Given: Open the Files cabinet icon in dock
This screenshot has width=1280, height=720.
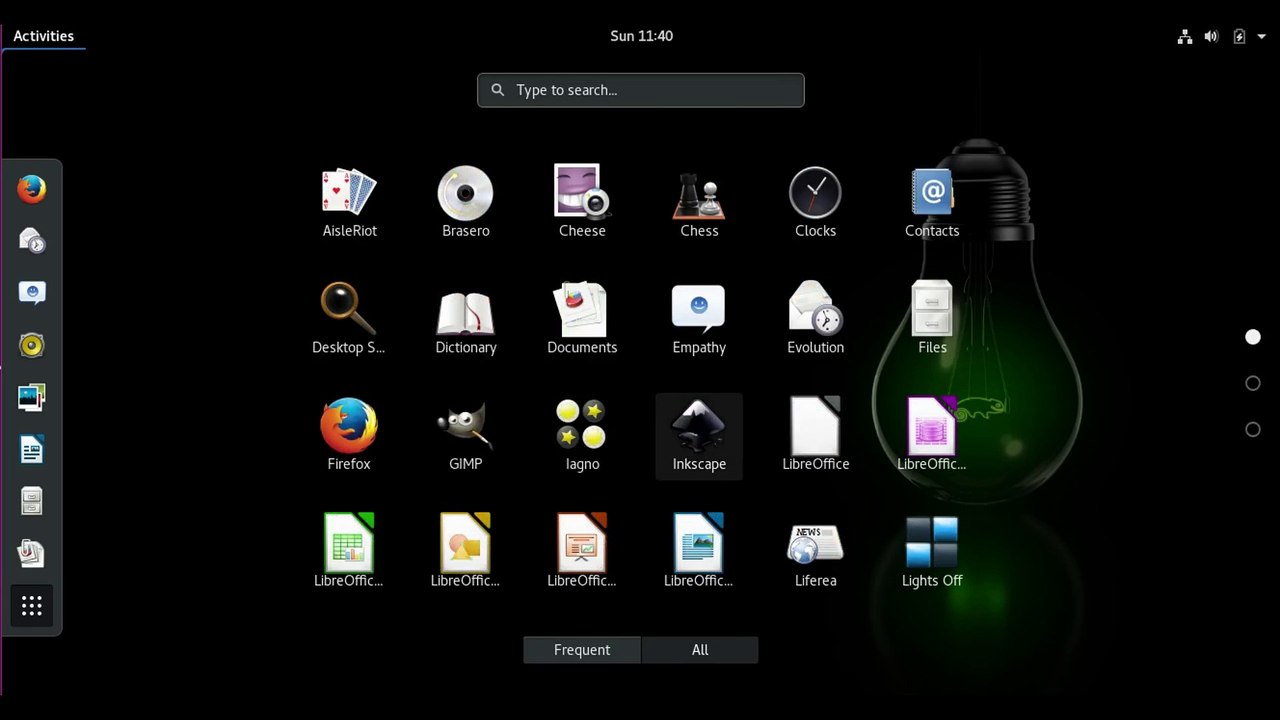Looking at the screenshot, I should click(x=32, y=501).
